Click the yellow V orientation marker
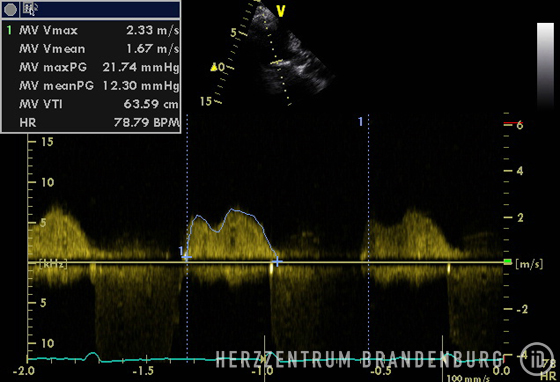The width and height of the screenshot is (560, 382). click(x=281, y=11)
